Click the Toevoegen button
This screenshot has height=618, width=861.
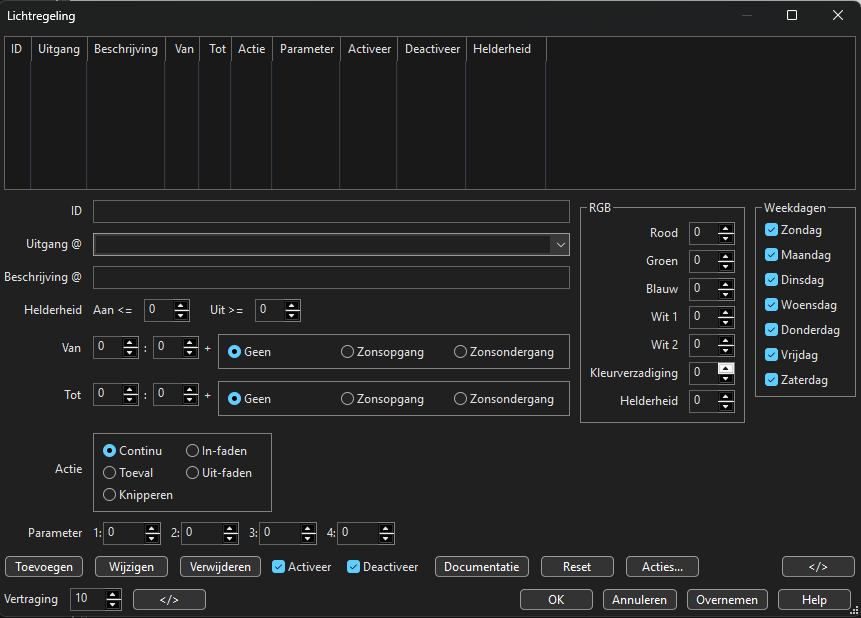tap(44, 567)
